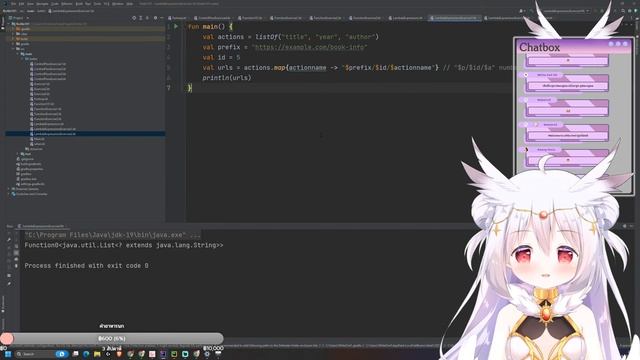Run main() from the green gutter arrow
640x360 pixels.
click(x=176, y=27)
